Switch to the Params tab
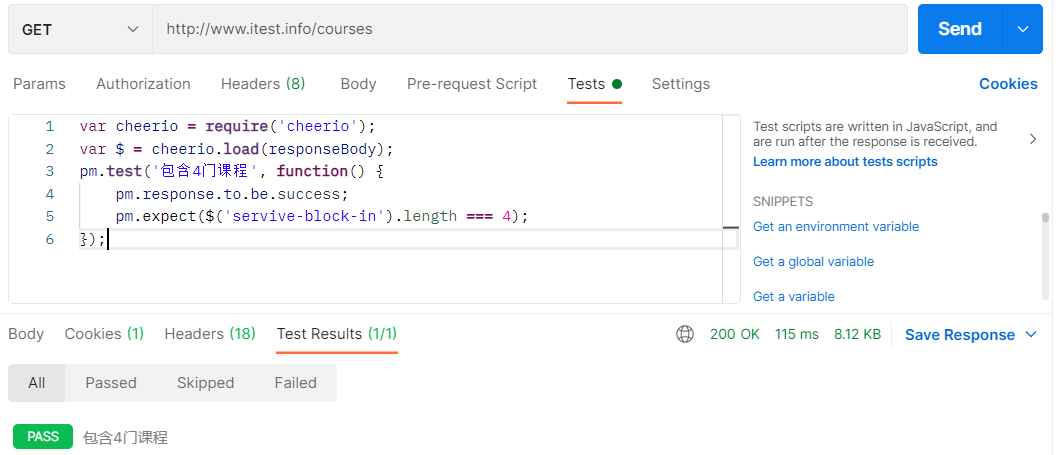 point(39,84)
